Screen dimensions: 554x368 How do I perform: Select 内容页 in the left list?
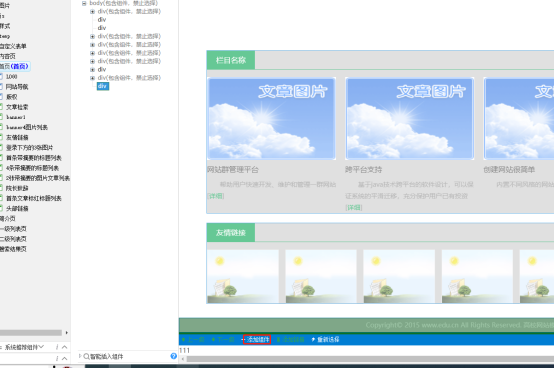tap(8, 56)
